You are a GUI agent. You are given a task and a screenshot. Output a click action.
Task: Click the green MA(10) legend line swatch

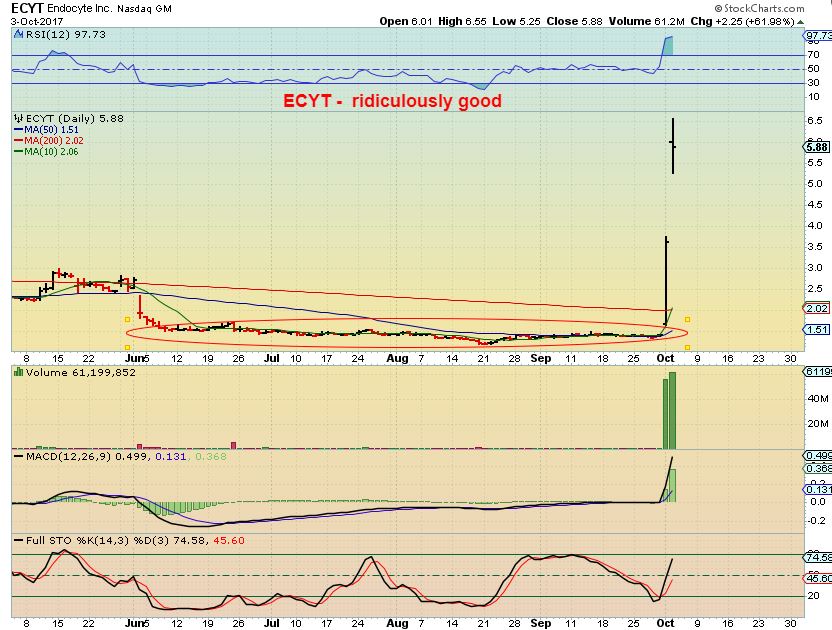click(x=19, y=152)
